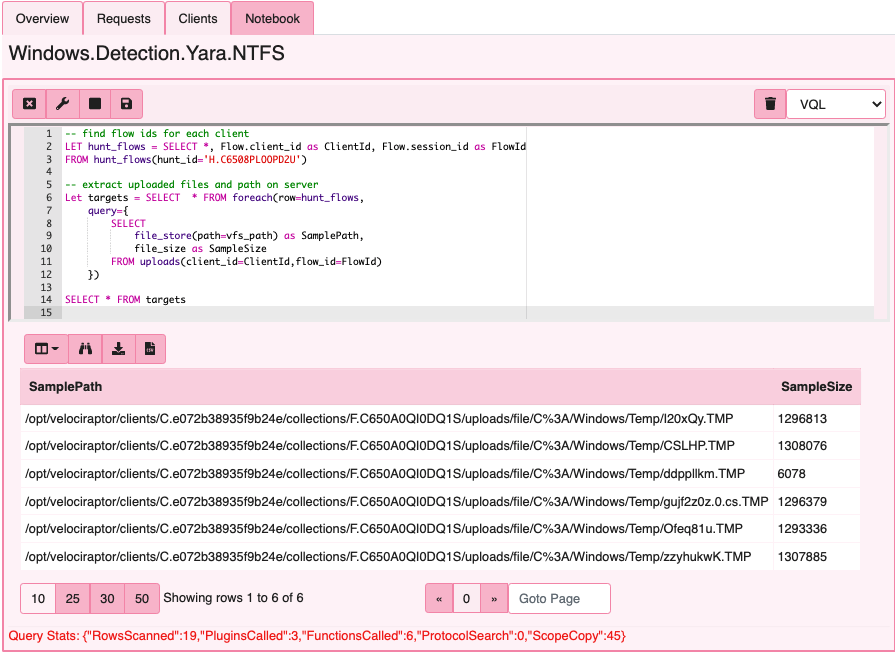The width and height of the screenshot is (895, 660).
Task: Enable 10 rows per page view
Action: [38, 598]
